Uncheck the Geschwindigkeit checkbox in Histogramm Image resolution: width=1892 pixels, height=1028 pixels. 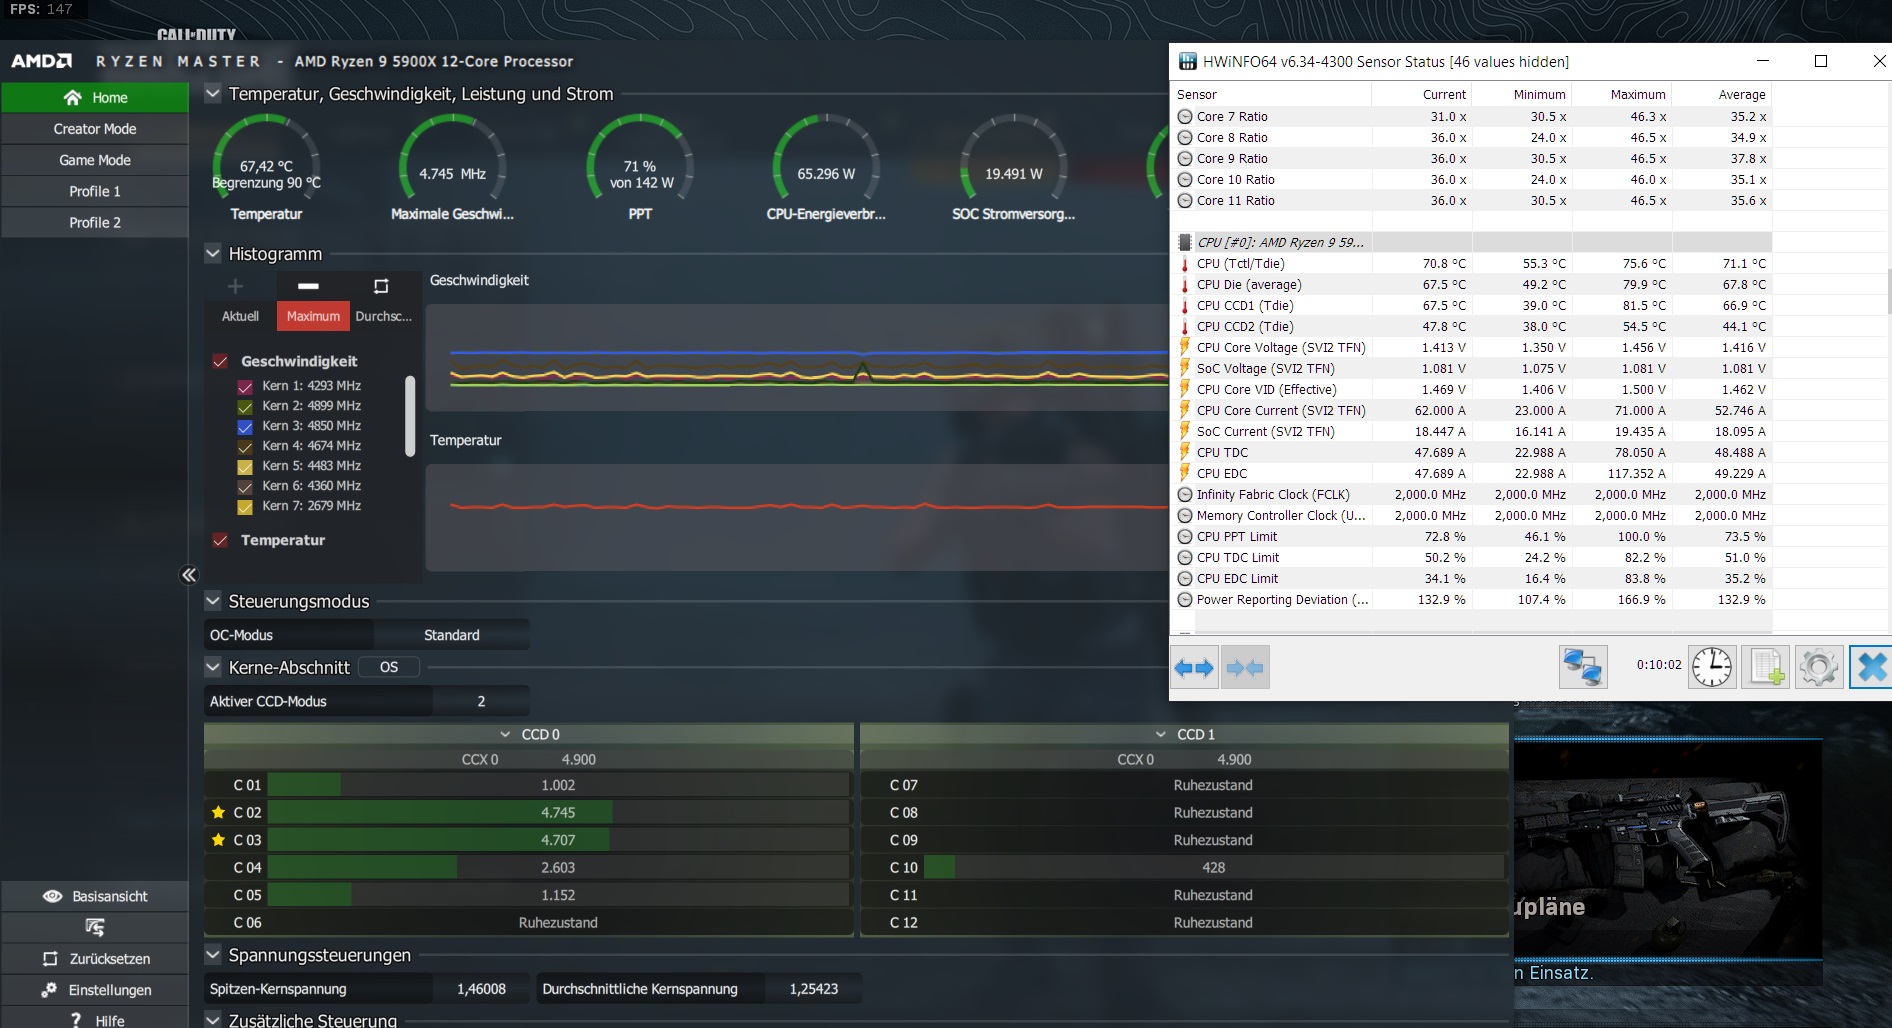click(x=221, y=361)
